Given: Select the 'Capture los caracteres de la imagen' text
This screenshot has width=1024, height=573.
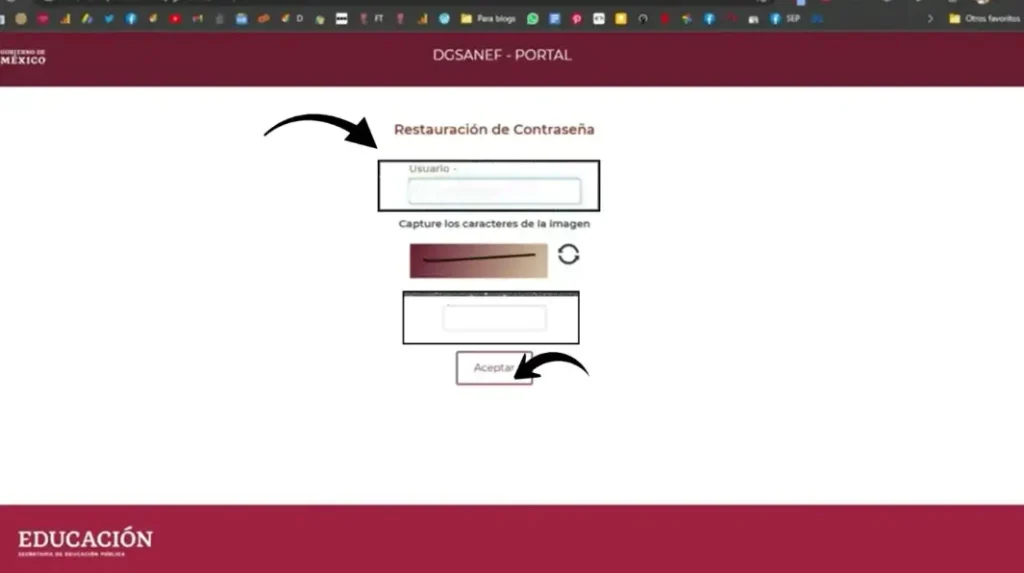Looking at the screenshot, I should pyautogui.click(x=494, y=223).
